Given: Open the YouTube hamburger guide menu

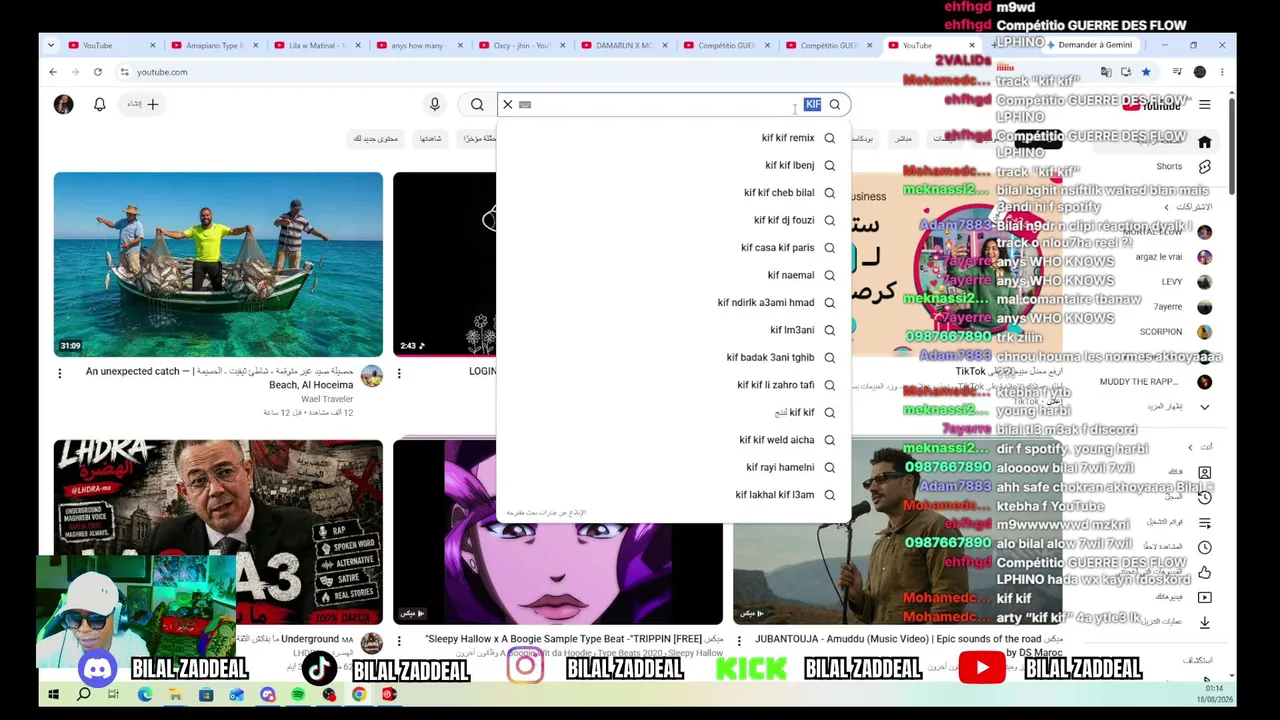Looking at the screenshot, I should click(x=1205, y=104).
